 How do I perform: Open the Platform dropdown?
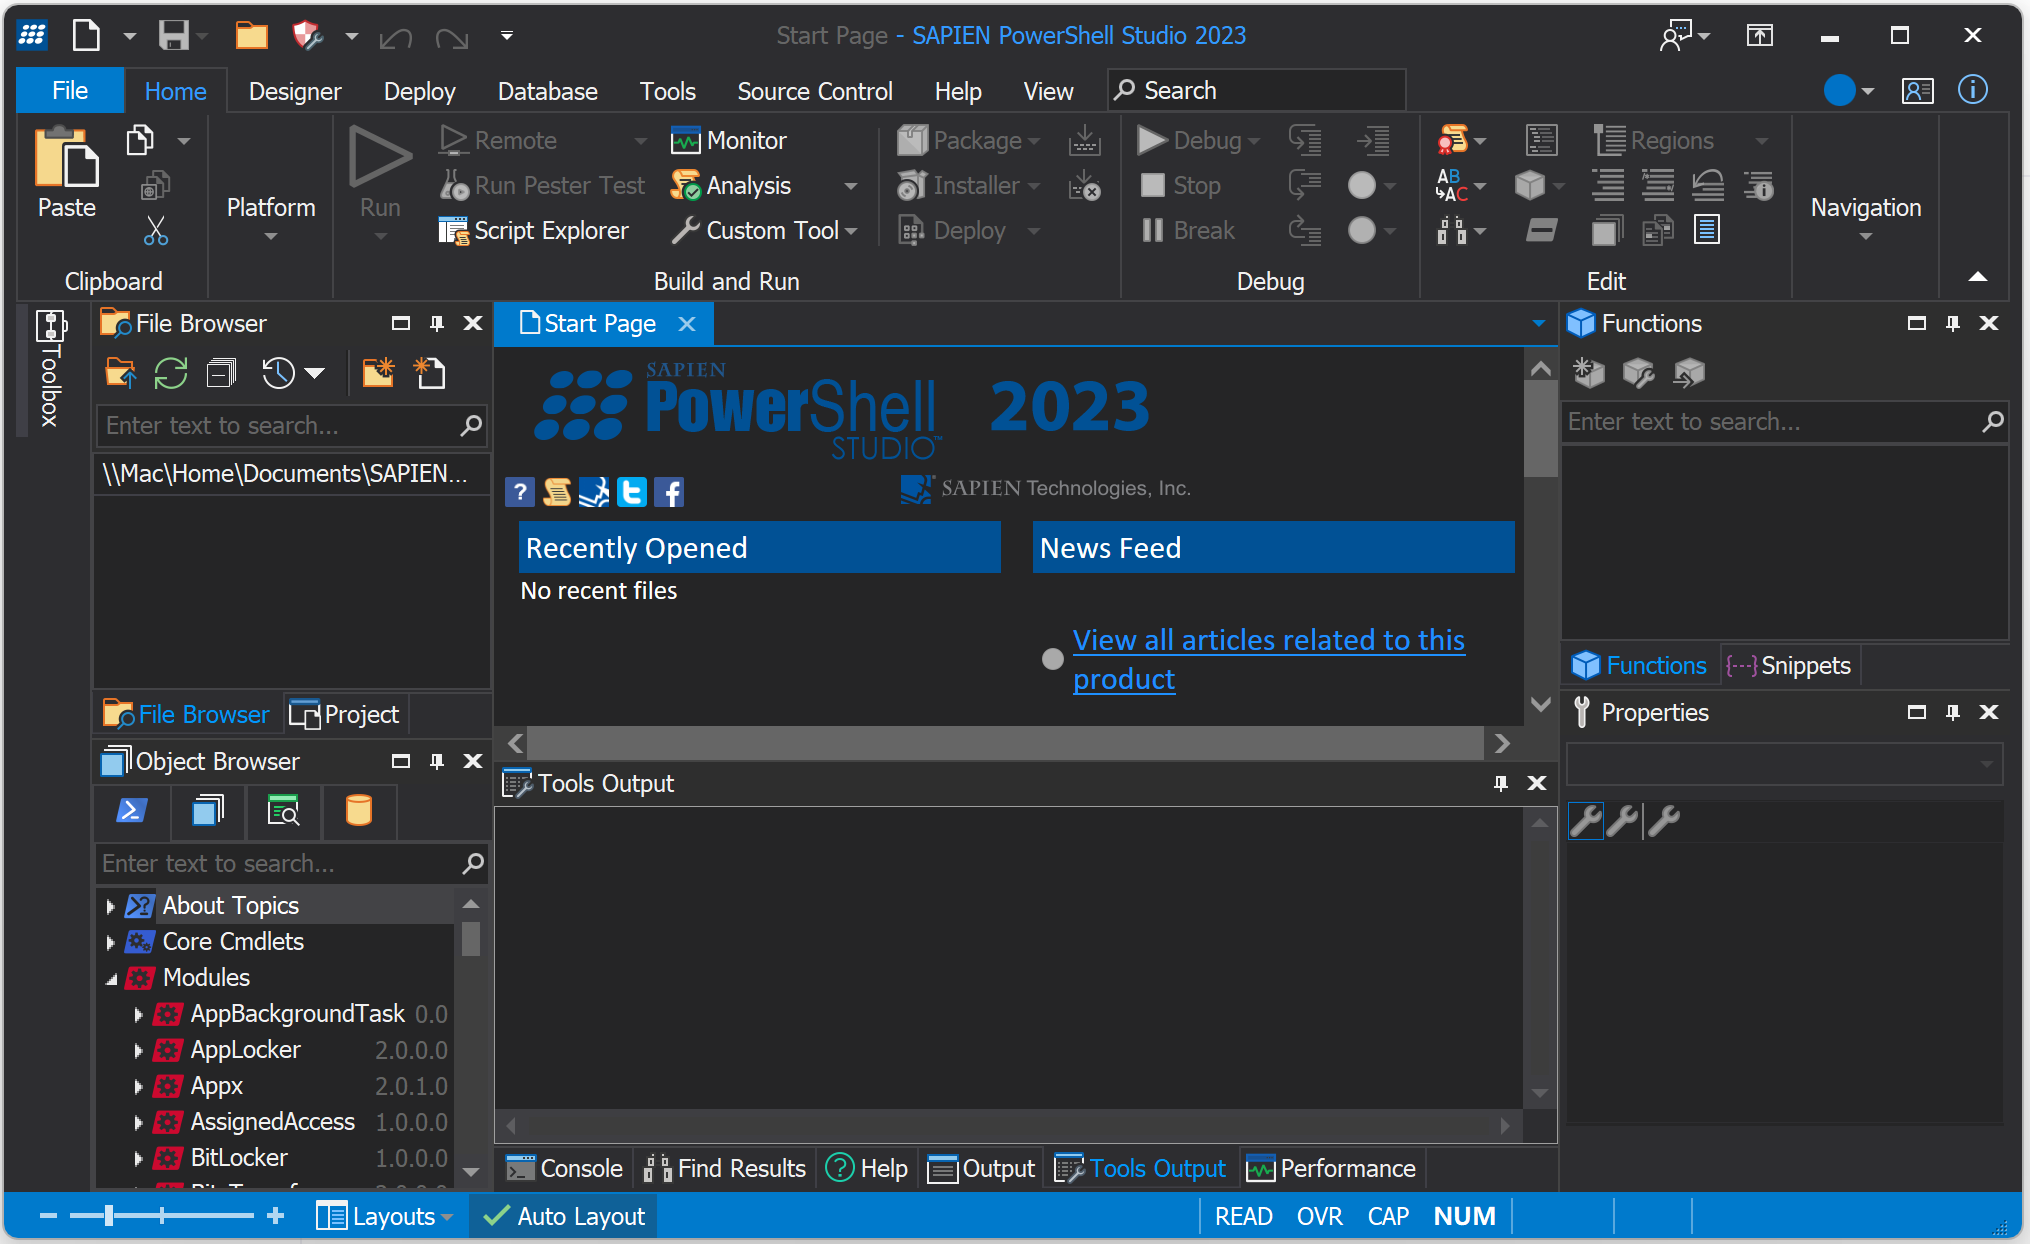click(270, 236)
